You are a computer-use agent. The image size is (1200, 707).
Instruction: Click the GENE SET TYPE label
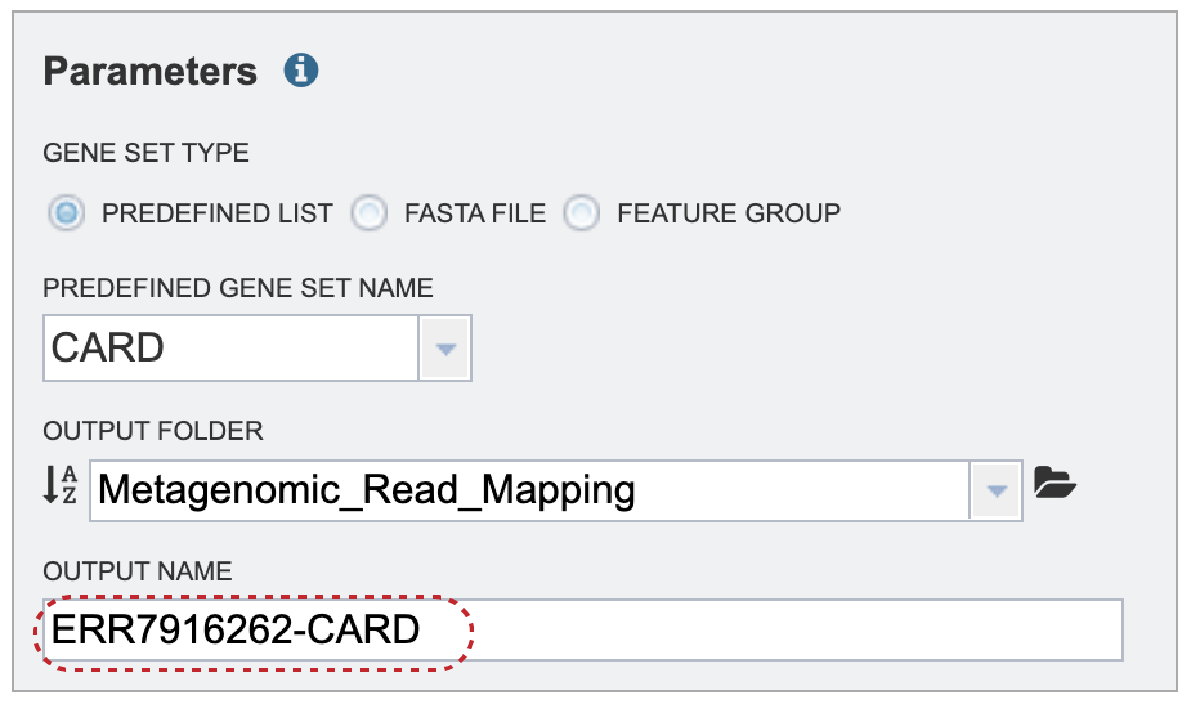coord(146,153)
